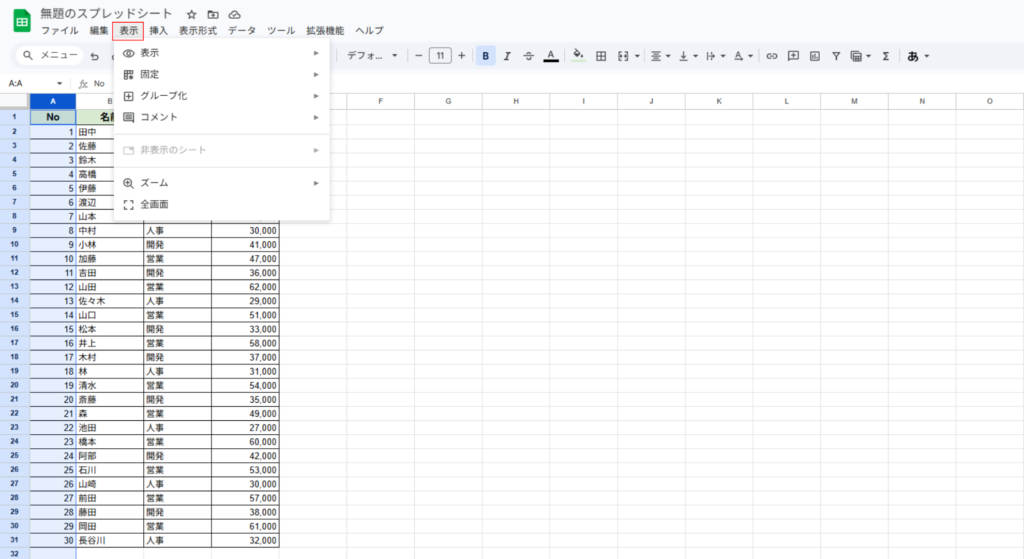
Task: Toggle bold formatting button
Action: [x=486, y=56]
